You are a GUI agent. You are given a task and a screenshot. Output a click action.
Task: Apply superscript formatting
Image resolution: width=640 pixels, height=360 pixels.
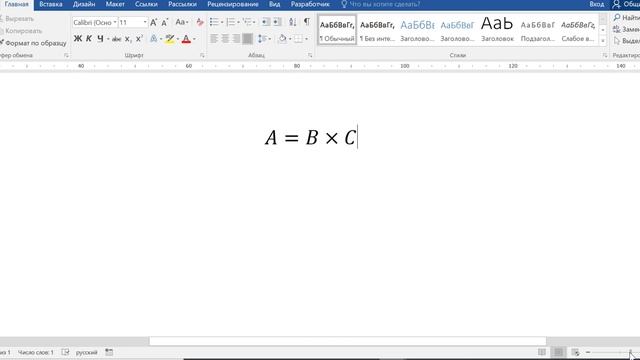pos(139,39)
